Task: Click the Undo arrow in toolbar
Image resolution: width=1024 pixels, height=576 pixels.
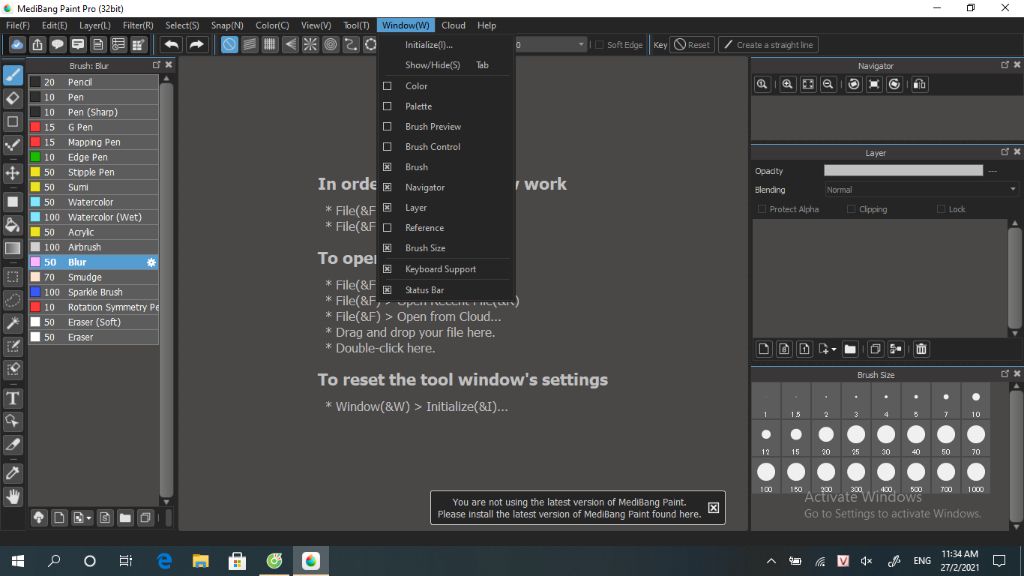Action: coord(171,44)
